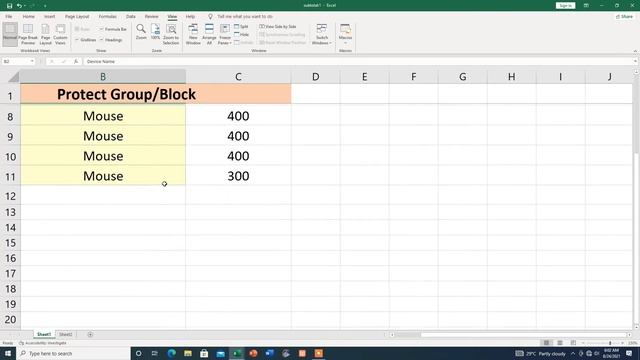The image size is (640, 360).
Task: Switch to Page Layout view
Action: (45, 34)
